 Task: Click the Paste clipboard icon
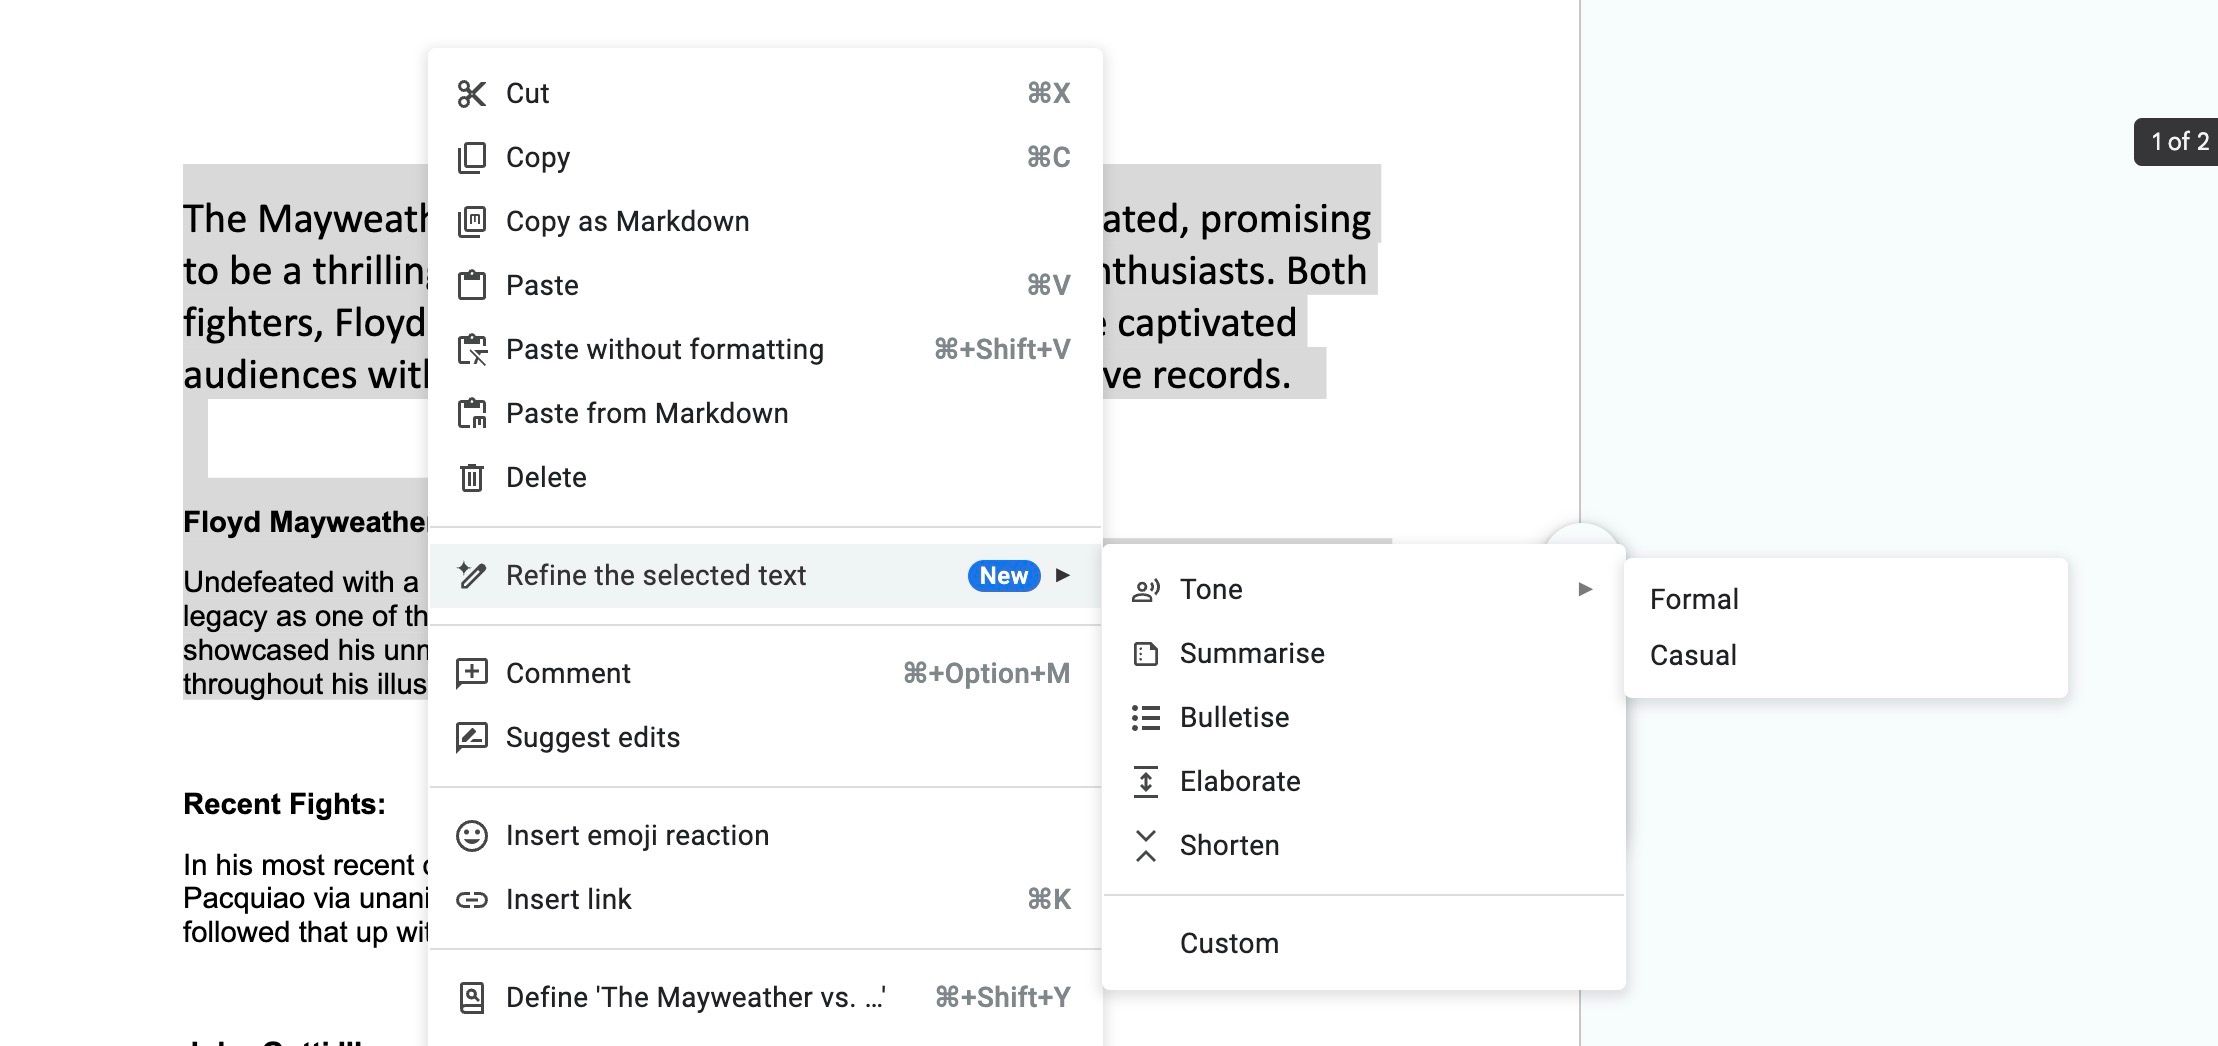click(x=471, y=286)
